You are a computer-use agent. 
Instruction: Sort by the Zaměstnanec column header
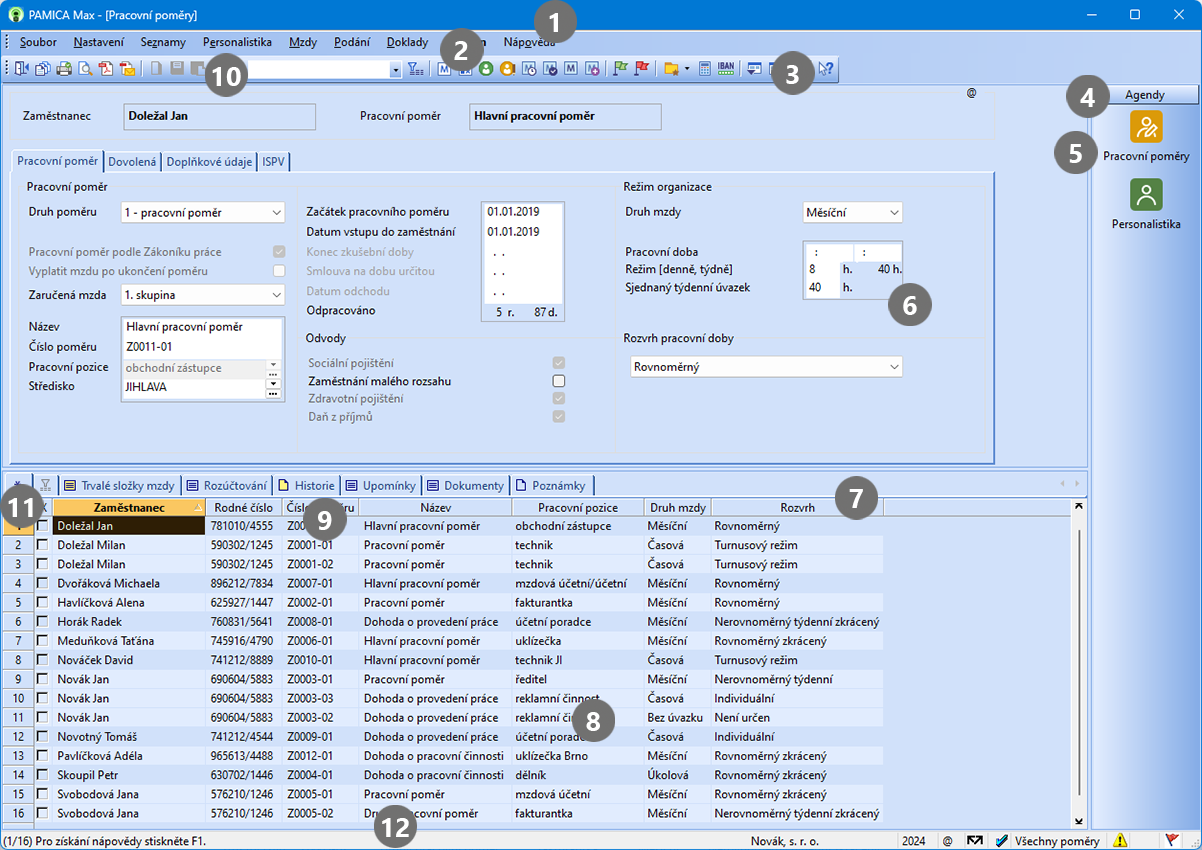[x=128, y=508]
